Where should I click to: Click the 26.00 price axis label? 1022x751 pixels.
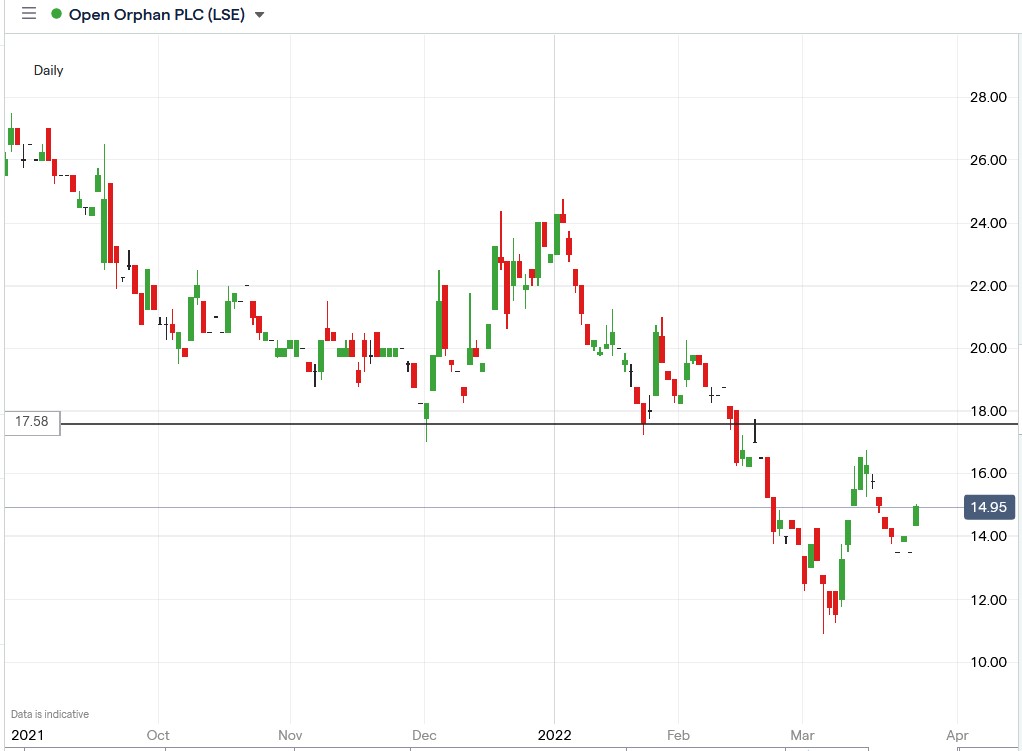click(988, 160)
